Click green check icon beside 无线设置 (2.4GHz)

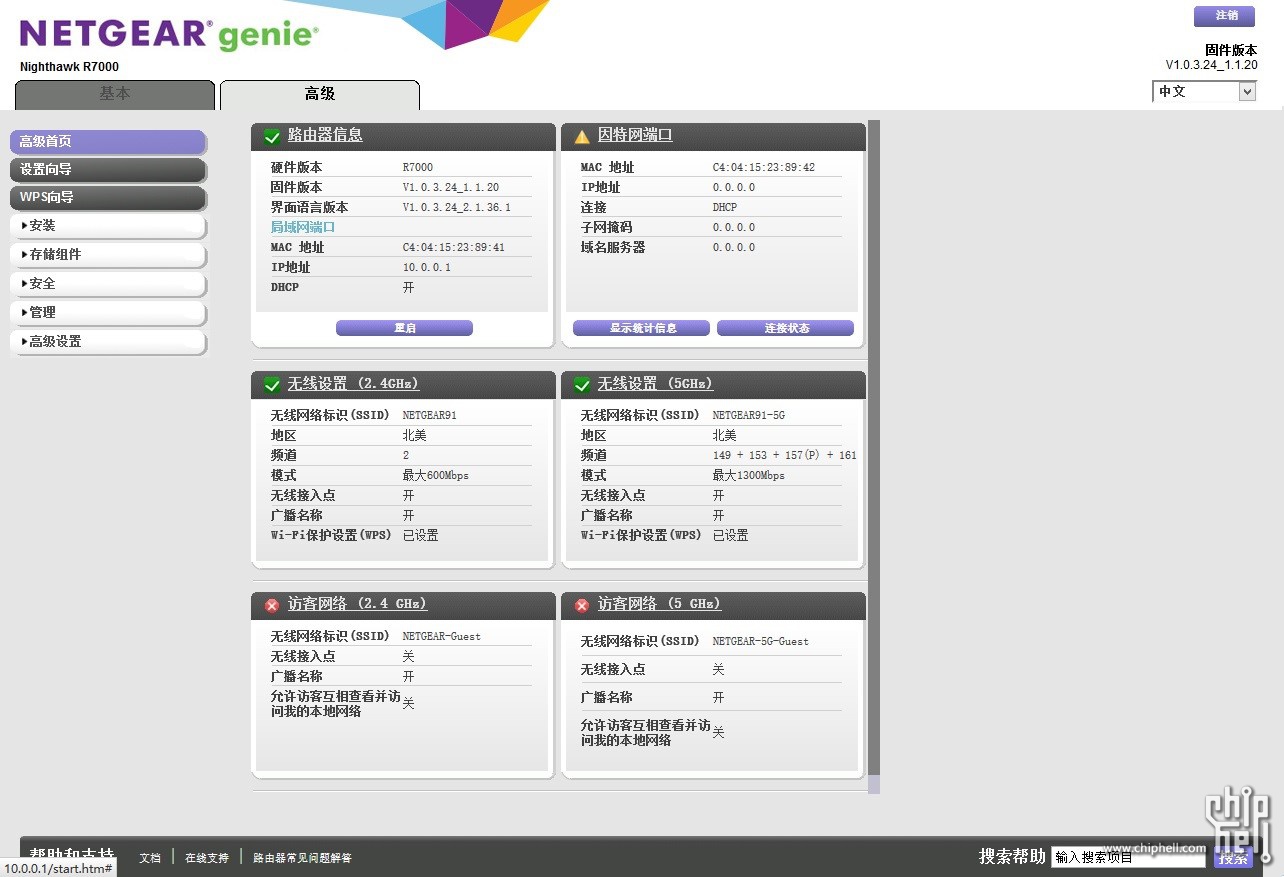tap(272, 385)
